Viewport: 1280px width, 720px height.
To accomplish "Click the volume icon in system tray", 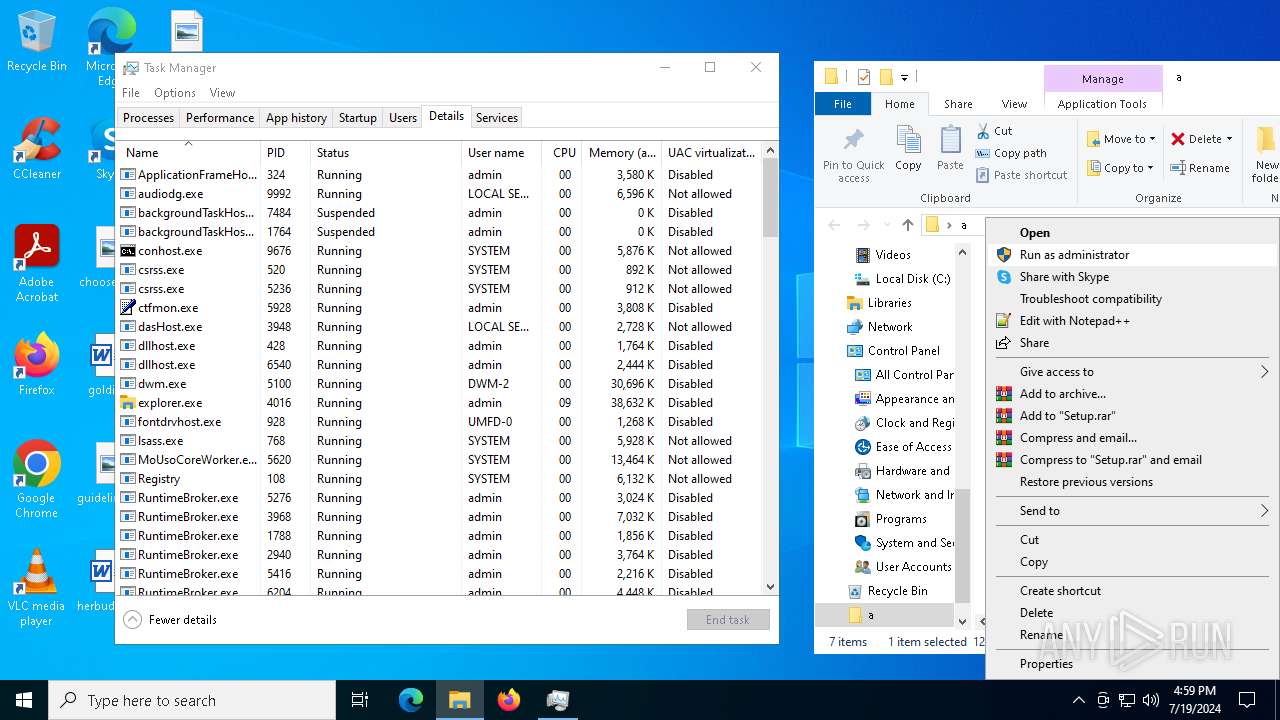I will pos(1151,700).
